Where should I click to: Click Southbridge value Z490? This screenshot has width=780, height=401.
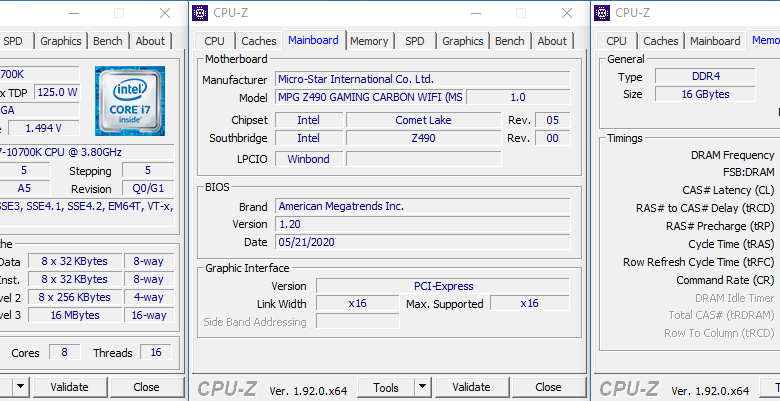click(423, 138)
